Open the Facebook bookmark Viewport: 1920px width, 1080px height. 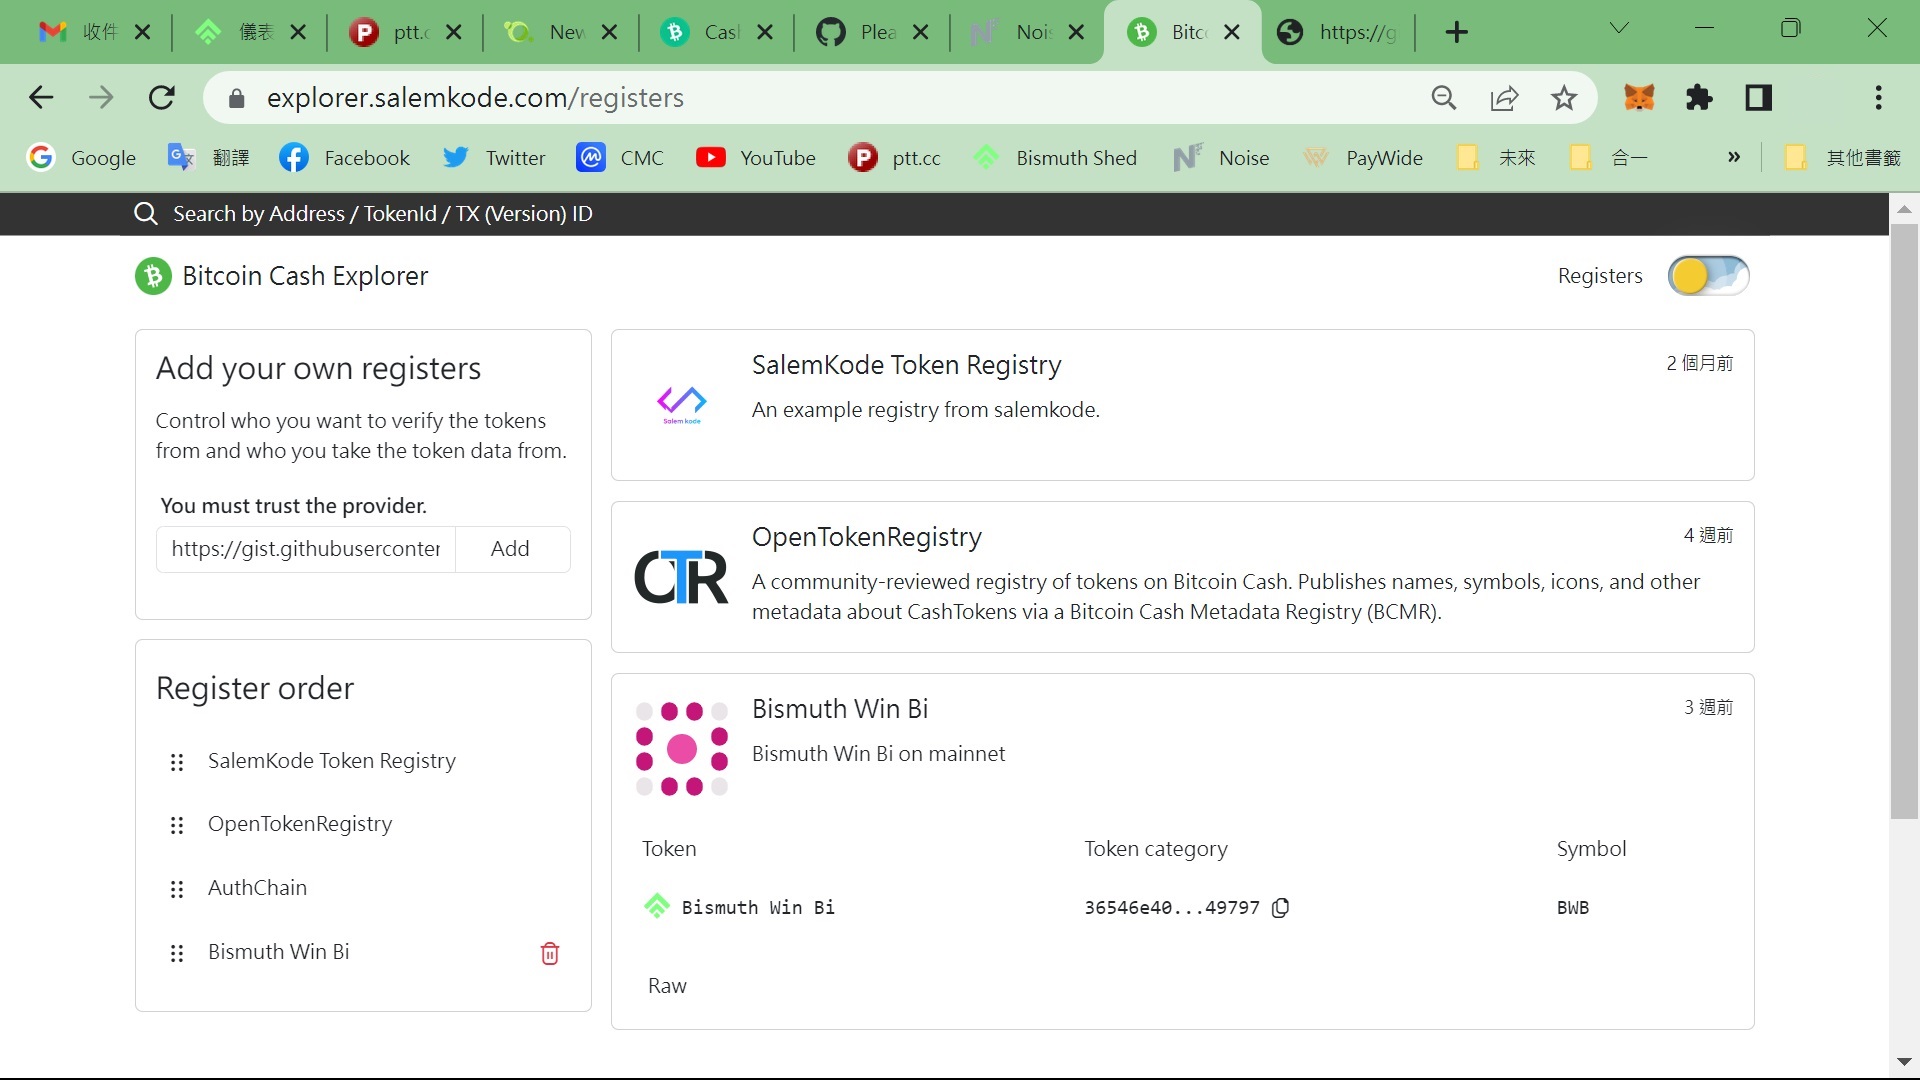coord(345,158)
